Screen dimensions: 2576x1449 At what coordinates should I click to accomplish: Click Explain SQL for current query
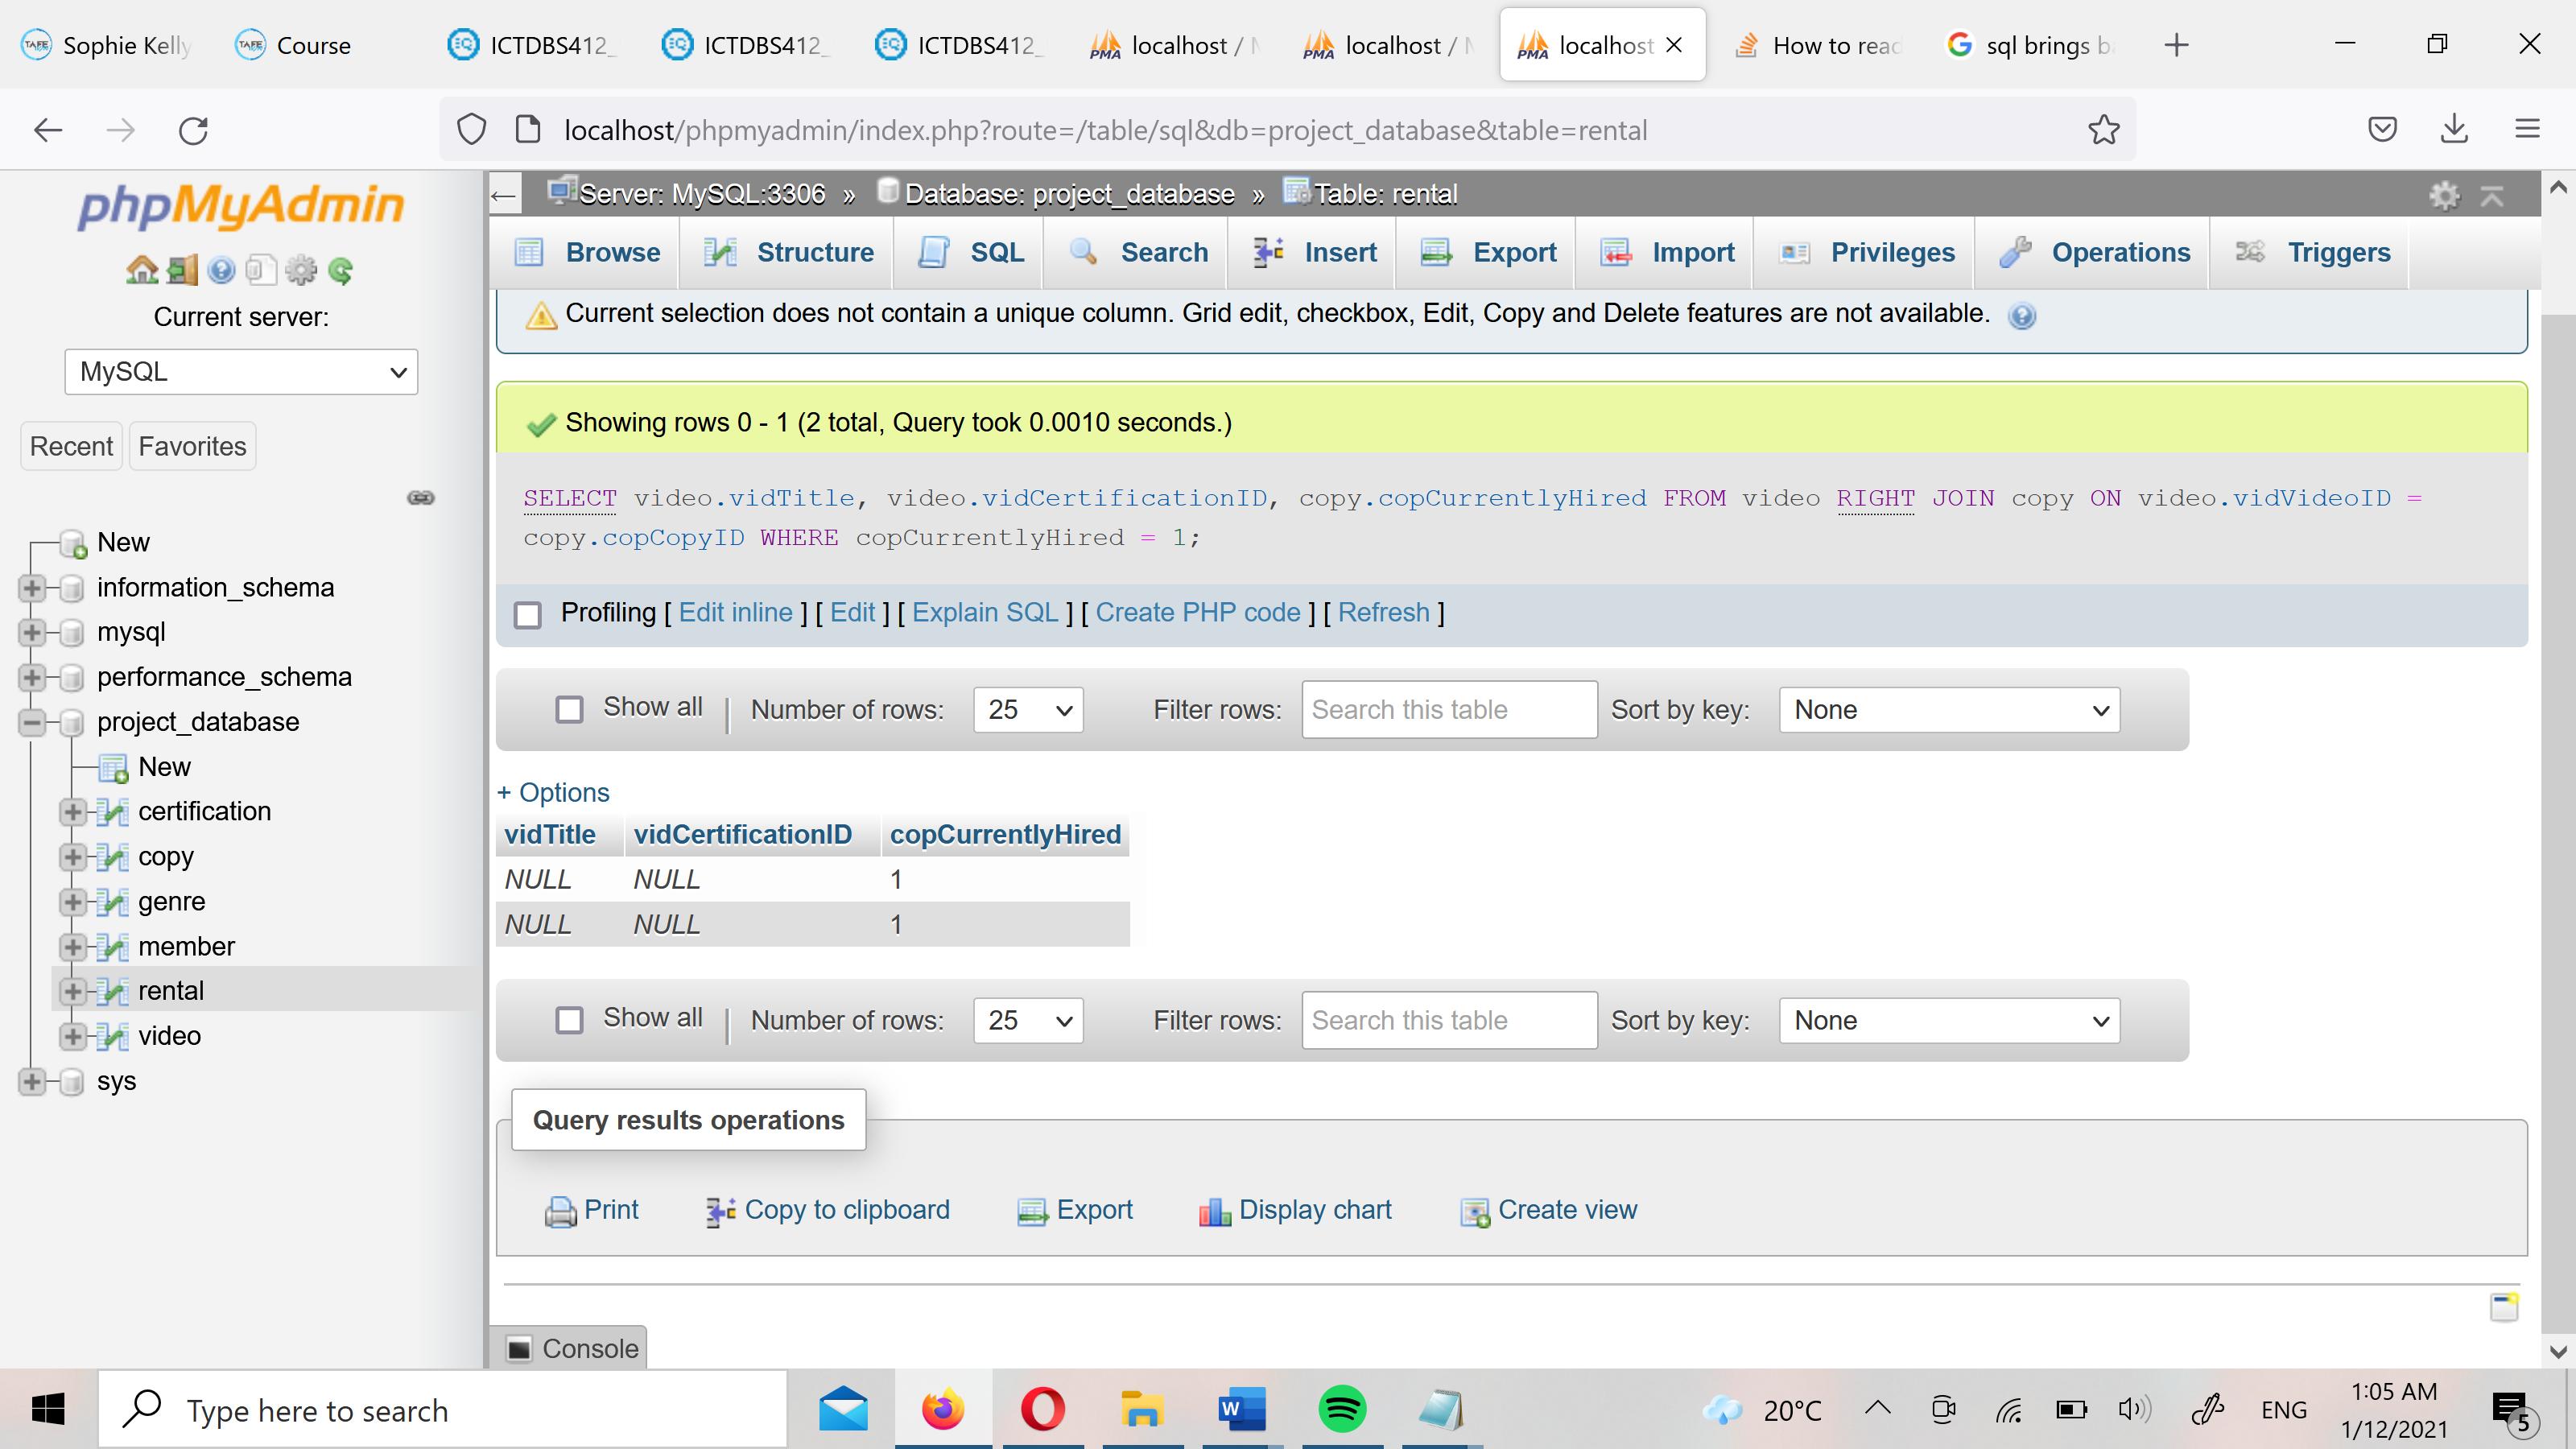(x=982, y=612)
